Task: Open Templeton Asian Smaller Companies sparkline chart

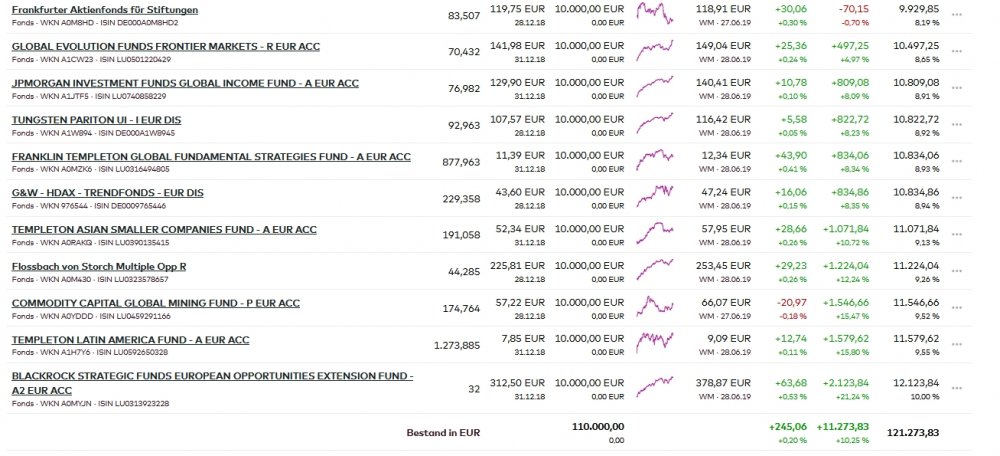Action: click(655, 229)
